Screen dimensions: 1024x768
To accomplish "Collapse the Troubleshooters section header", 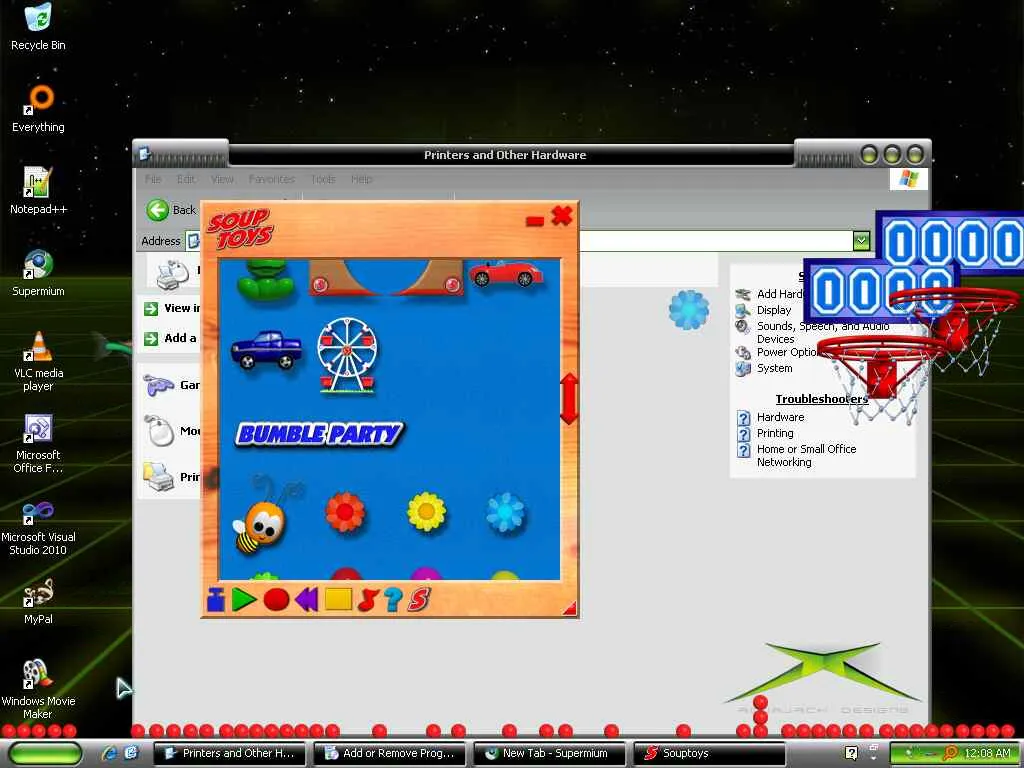I will pyautogui.click(x=822, y=399).
